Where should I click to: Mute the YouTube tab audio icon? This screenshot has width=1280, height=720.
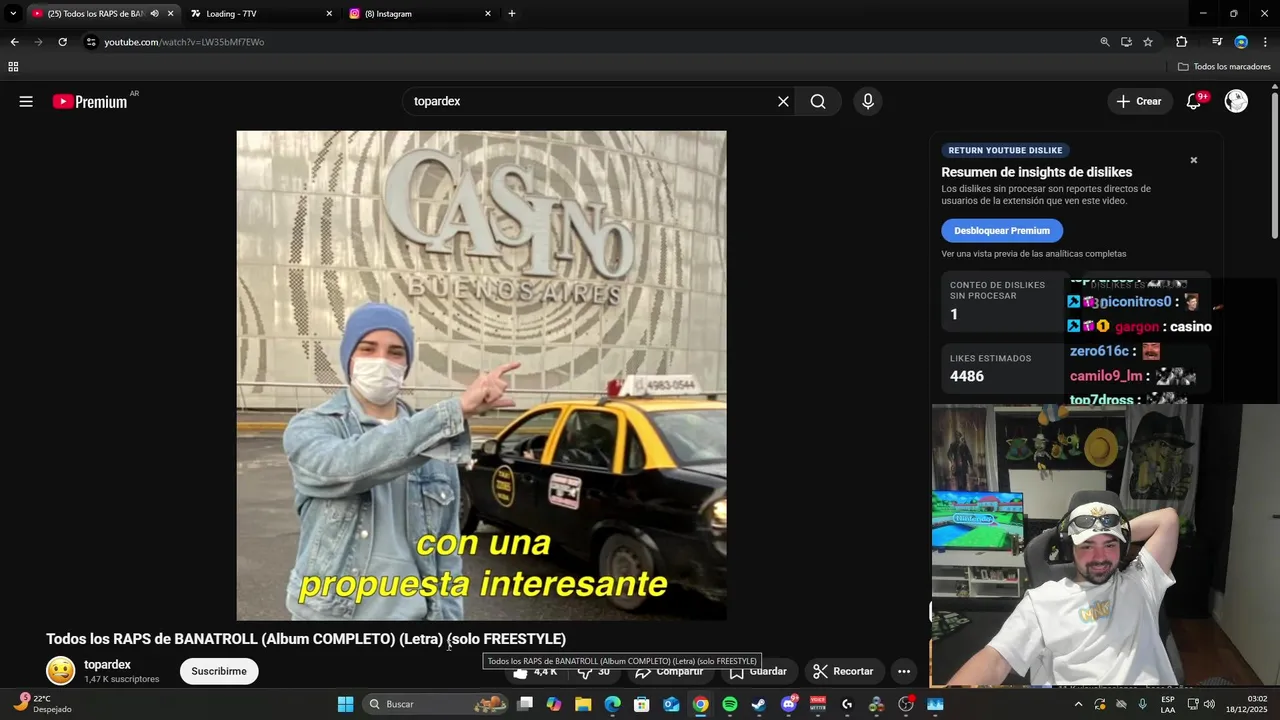coord(154,13)
